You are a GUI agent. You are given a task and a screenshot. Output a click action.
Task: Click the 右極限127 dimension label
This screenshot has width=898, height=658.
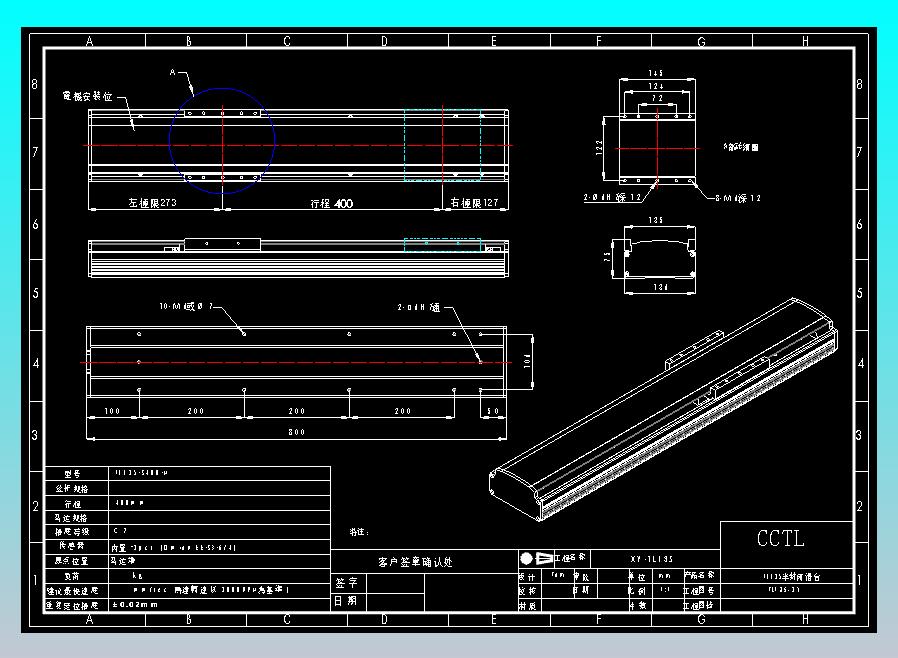point(474,203)
